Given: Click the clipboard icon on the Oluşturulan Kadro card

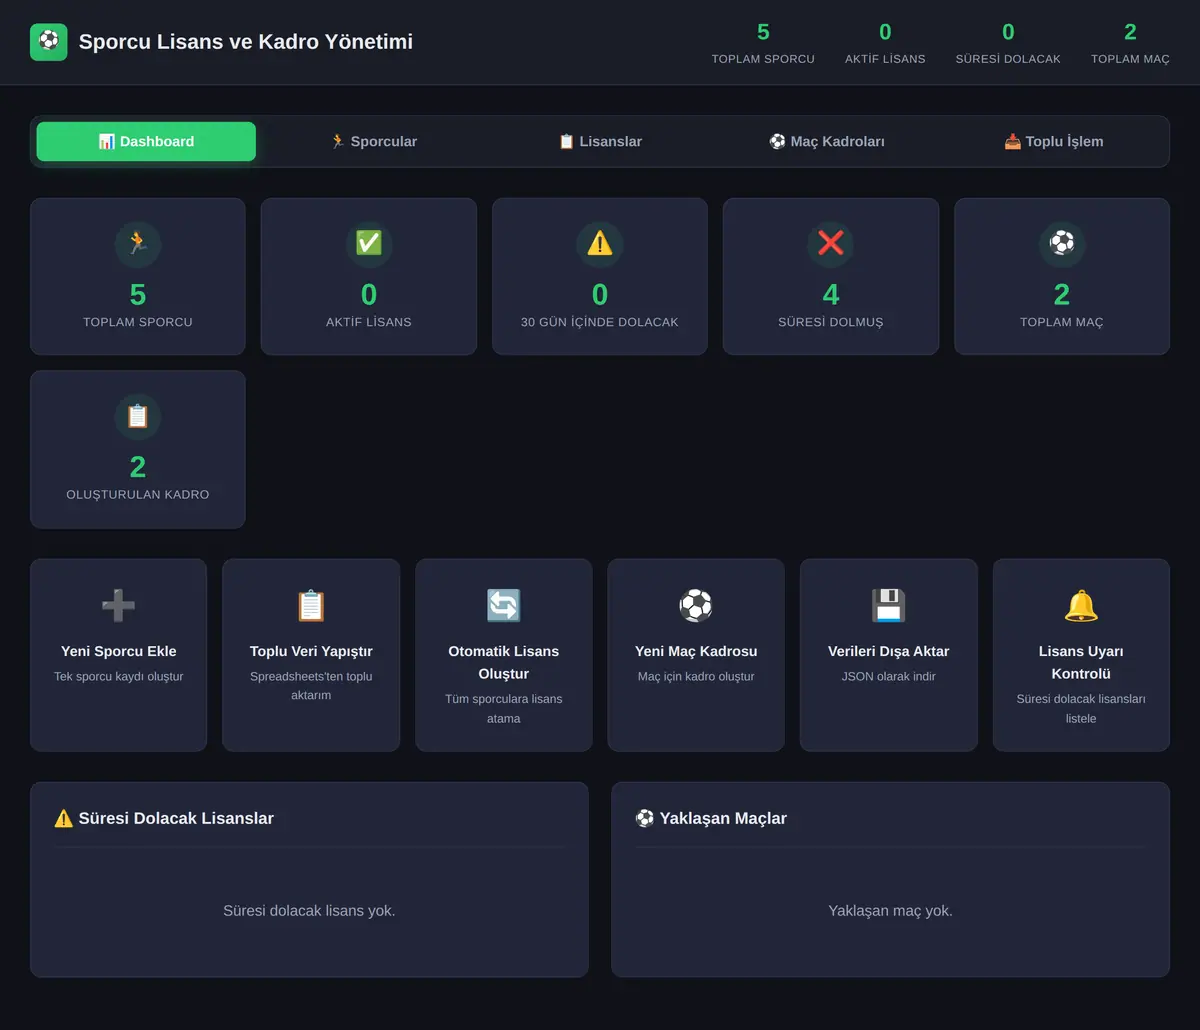Looking at the screenshot, I should click(x=138, y=416).
